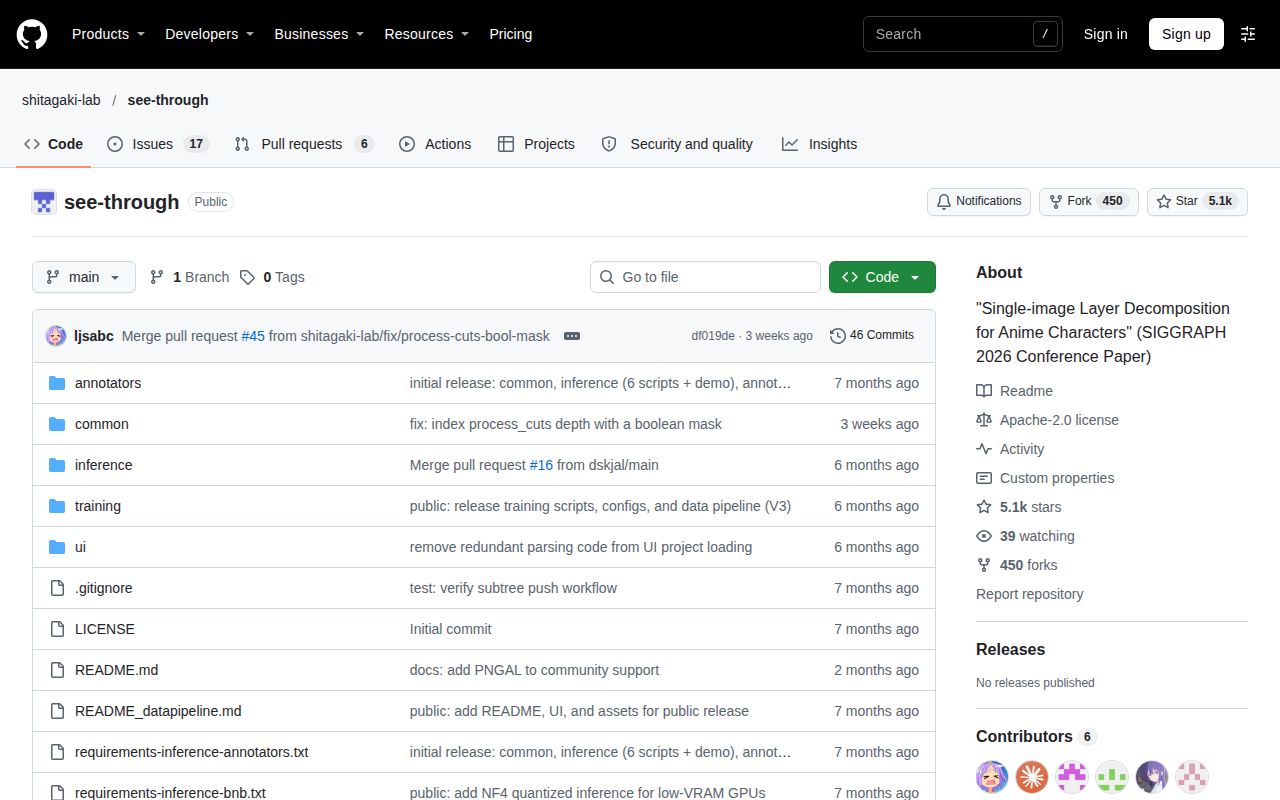The height and width of the screenshot is (800, 1280).
Task: Click the Sign up button
Action: (x=1186, y=34)
